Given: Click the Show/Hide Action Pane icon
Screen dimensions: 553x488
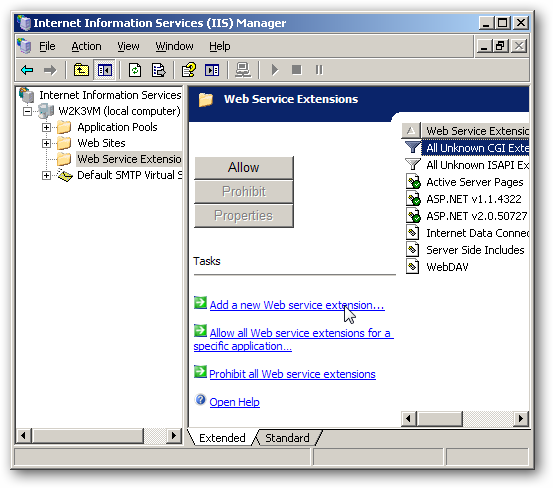Looking at the screenshot, I should pyautogui.click(x=212, y=70).
